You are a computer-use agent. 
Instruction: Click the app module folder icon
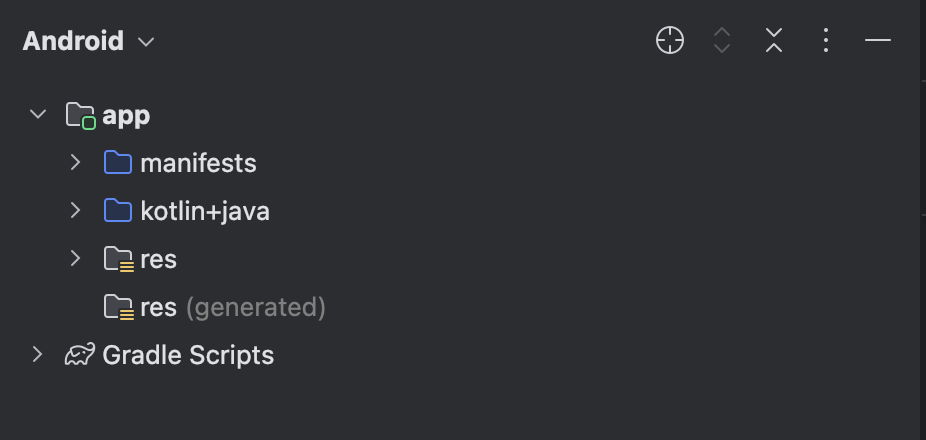pos(80,115)
